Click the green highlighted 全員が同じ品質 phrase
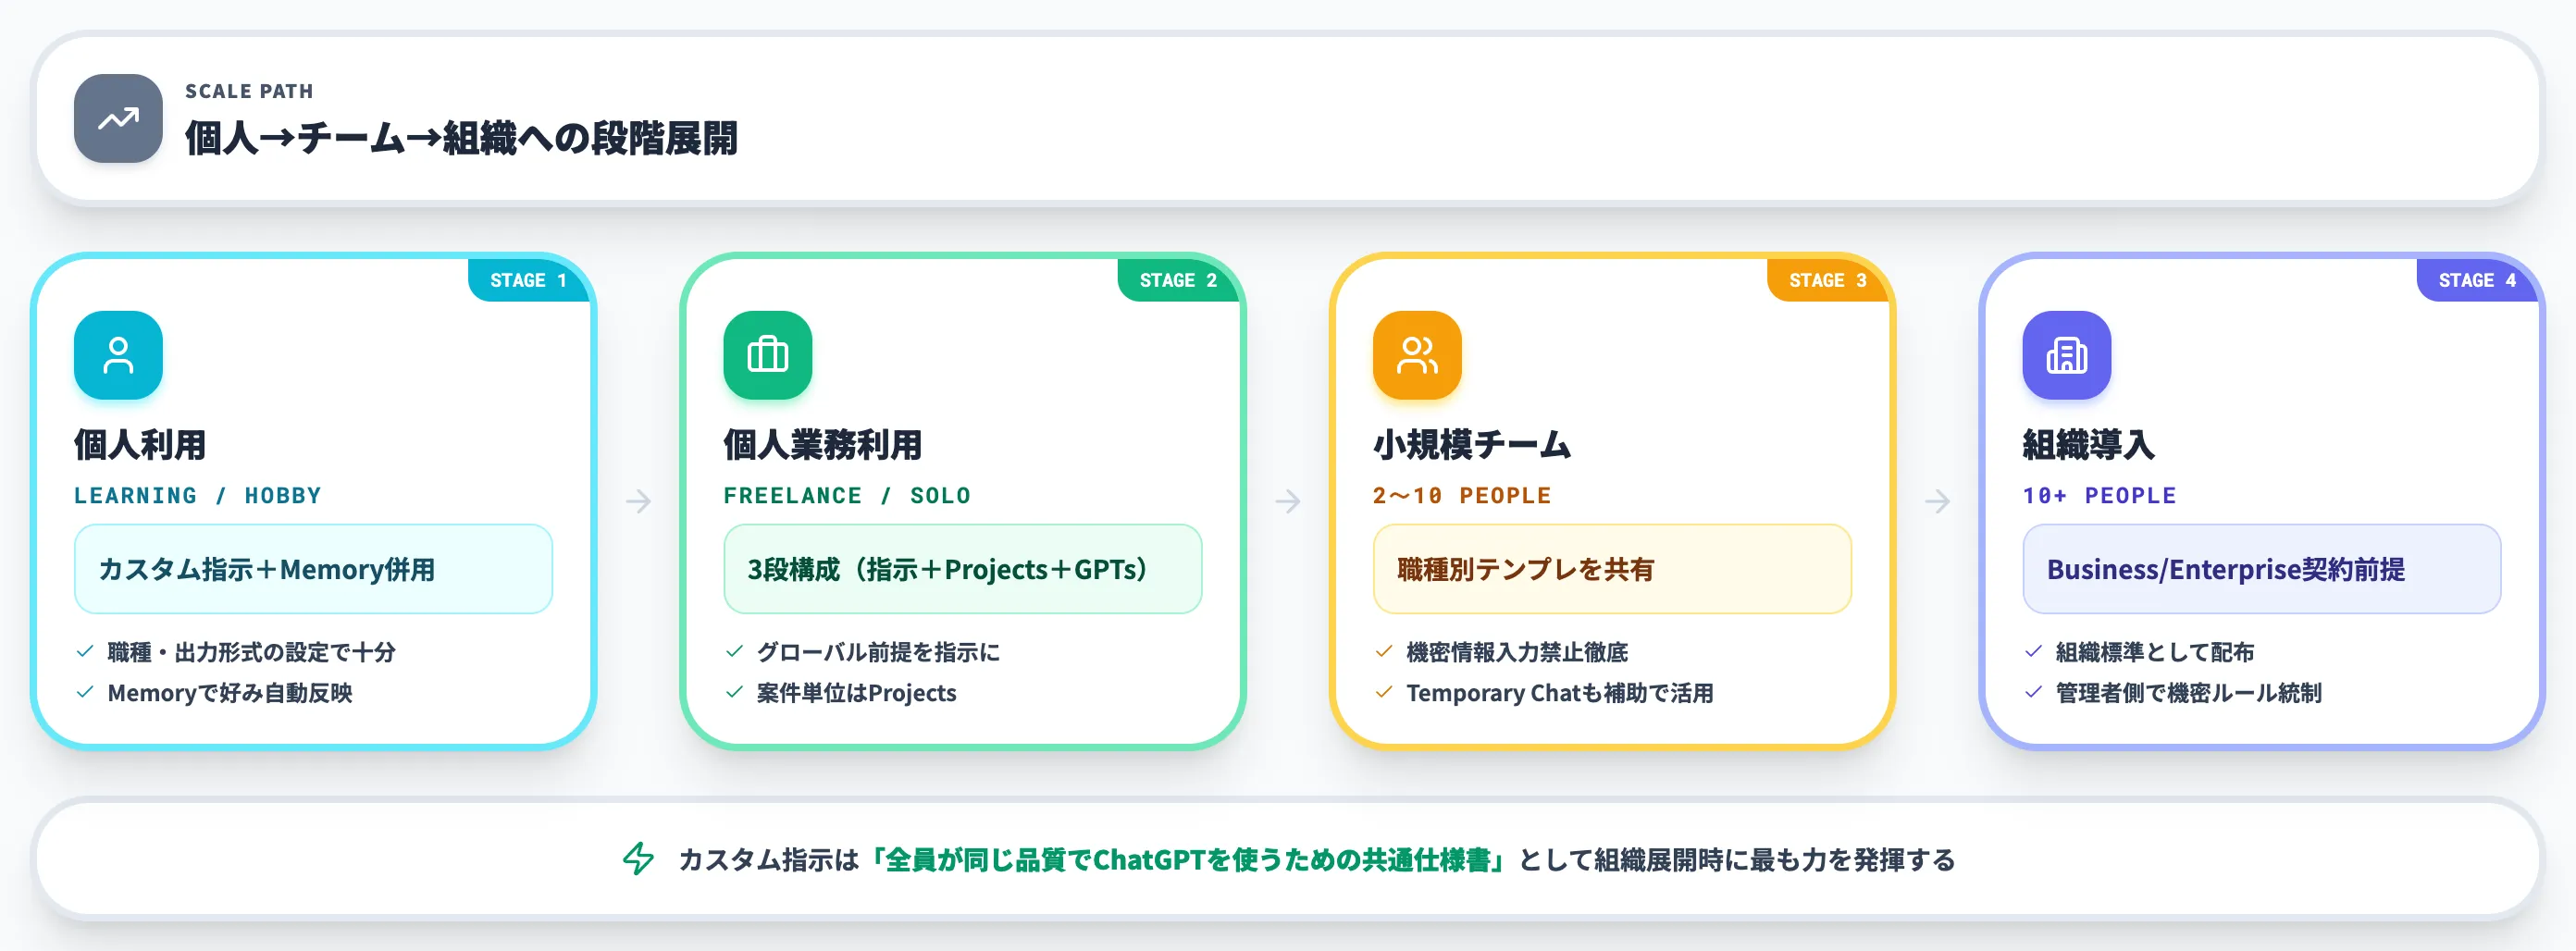2576x951 pixels. (x=1188, y=860)
